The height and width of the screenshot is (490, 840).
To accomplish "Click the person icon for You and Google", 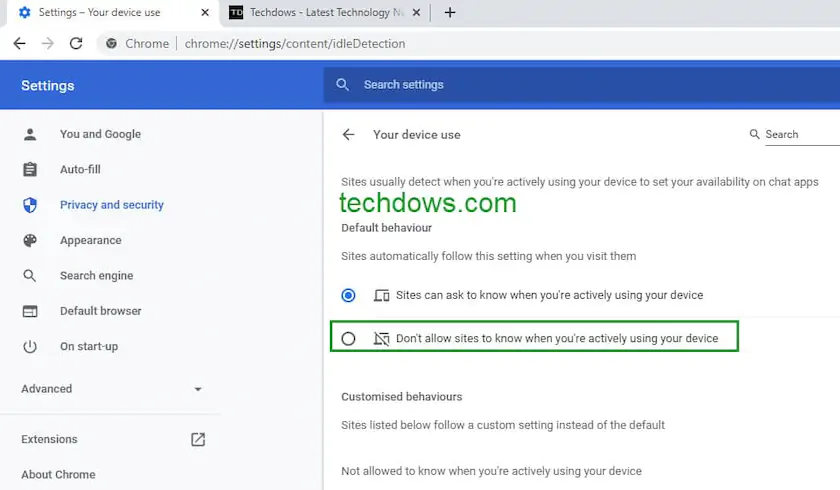I will [30, 134].
